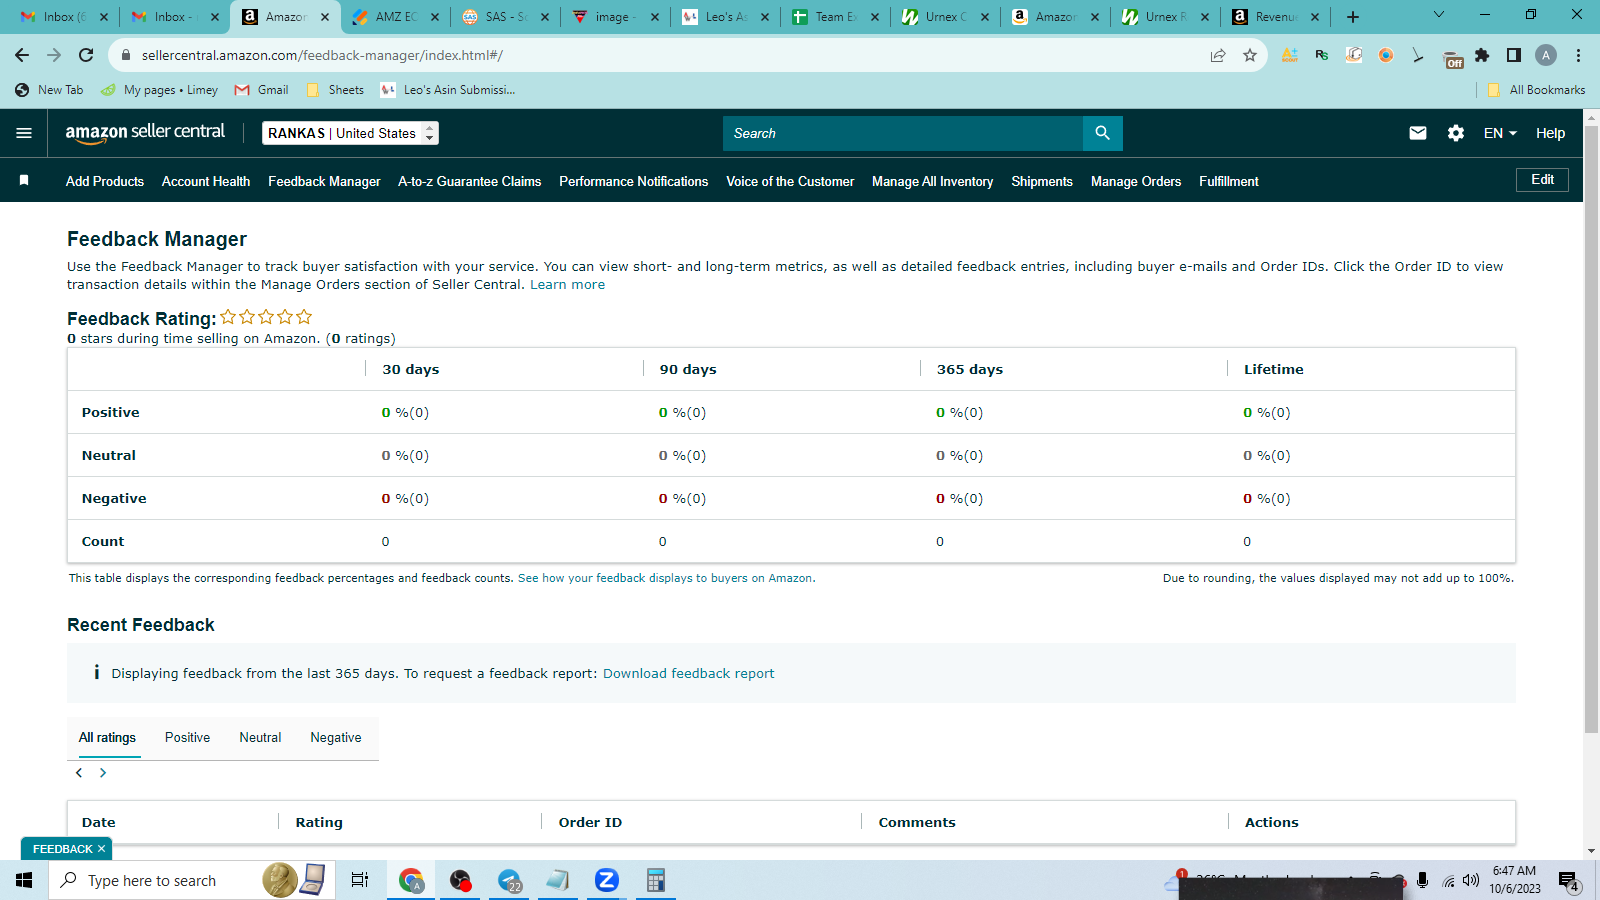Bookmark this page with the star icon
This screenshot has height=900, width=1600.
[x=1250, y=56]
